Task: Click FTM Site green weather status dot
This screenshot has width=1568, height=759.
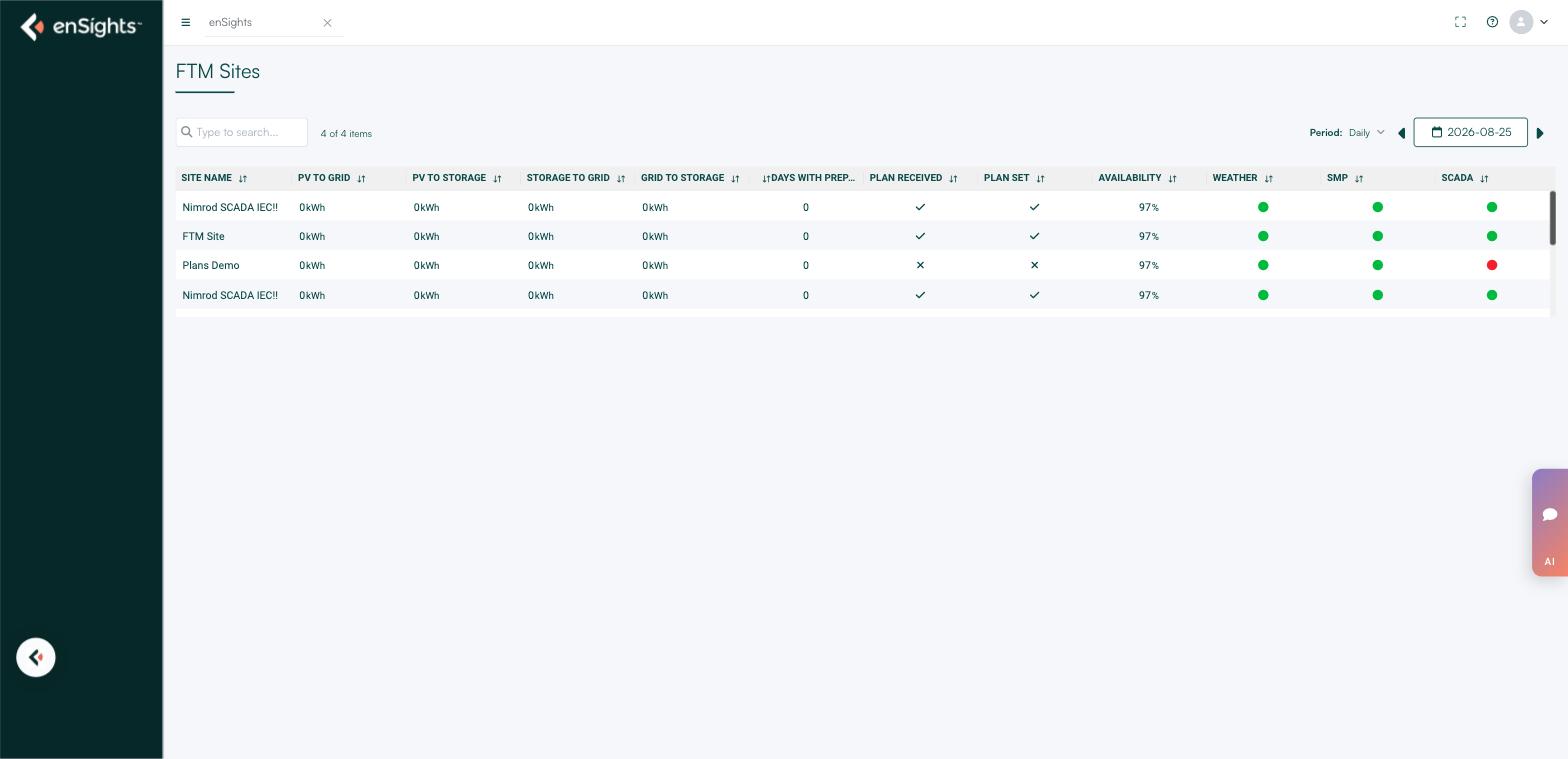Action: pos(1263,236)
